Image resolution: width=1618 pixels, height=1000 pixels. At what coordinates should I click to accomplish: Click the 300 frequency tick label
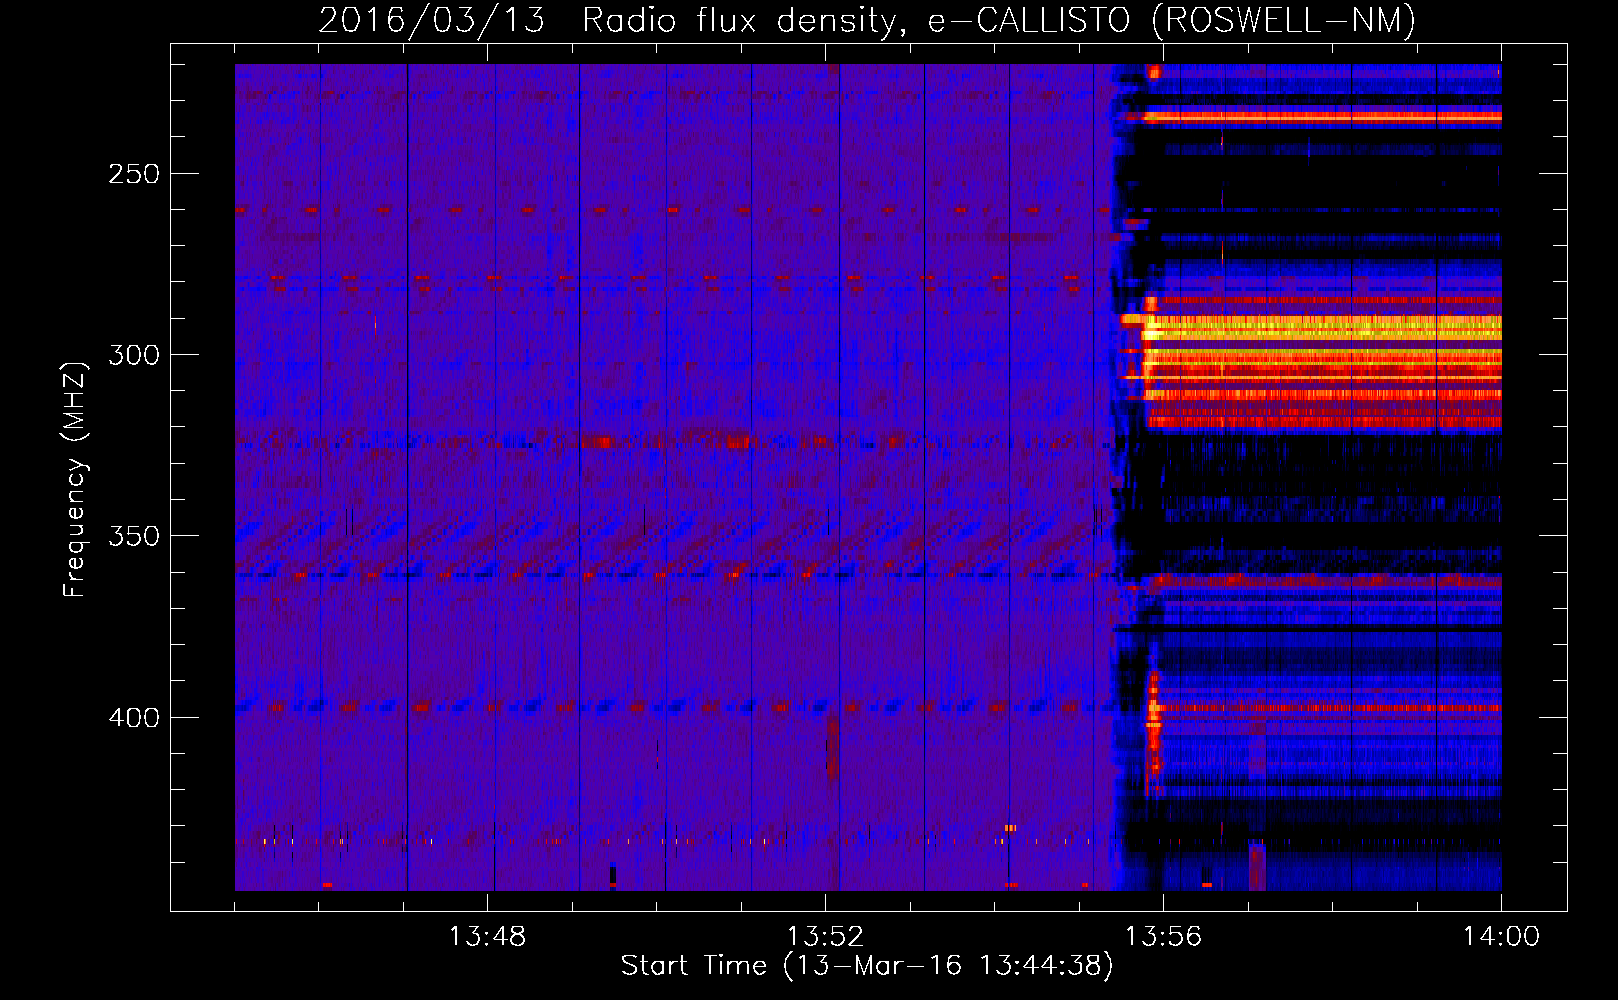[134, 355]
